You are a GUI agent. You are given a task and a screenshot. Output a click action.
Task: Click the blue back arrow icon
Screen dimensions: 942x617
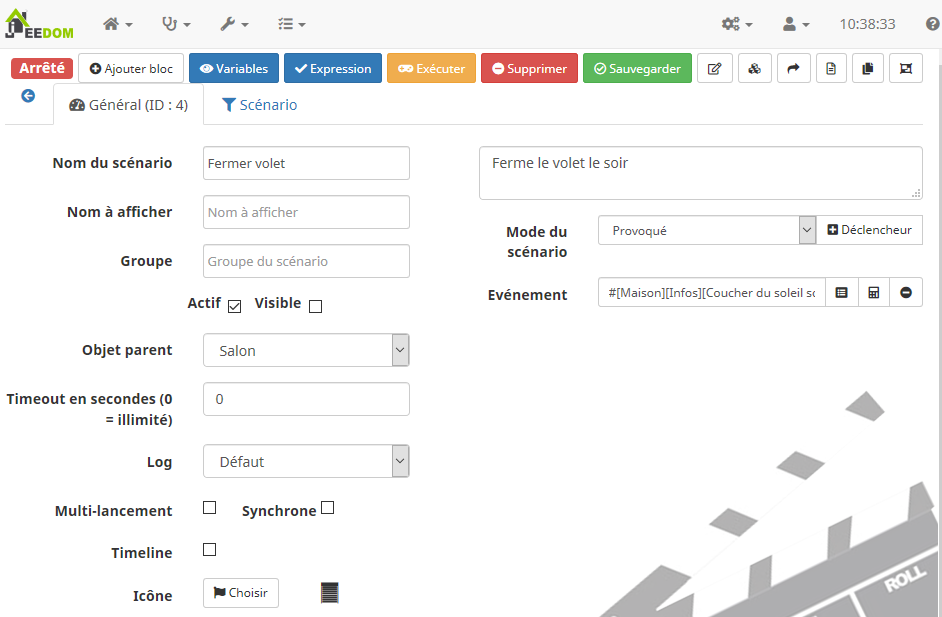(28, 96)
